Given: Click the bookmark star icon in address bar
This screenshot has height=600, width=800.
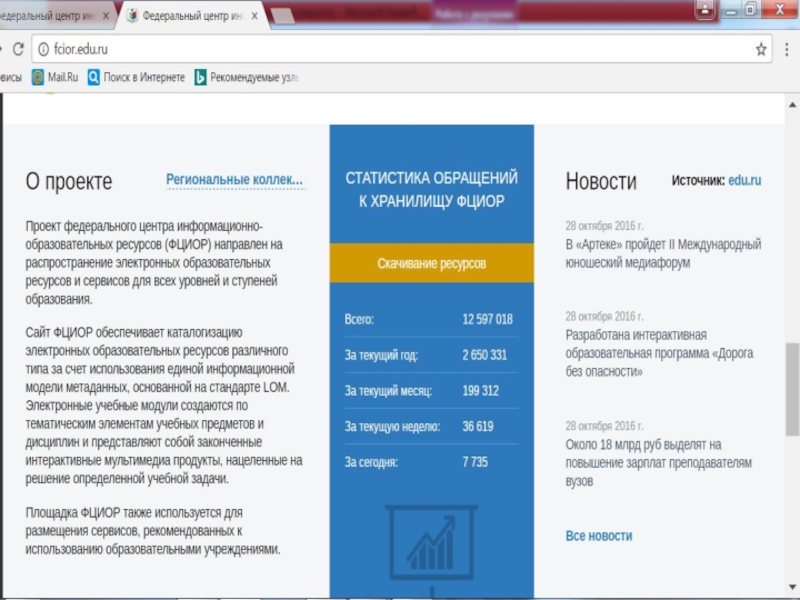Looking at the screenshot, I should point(761,49).
